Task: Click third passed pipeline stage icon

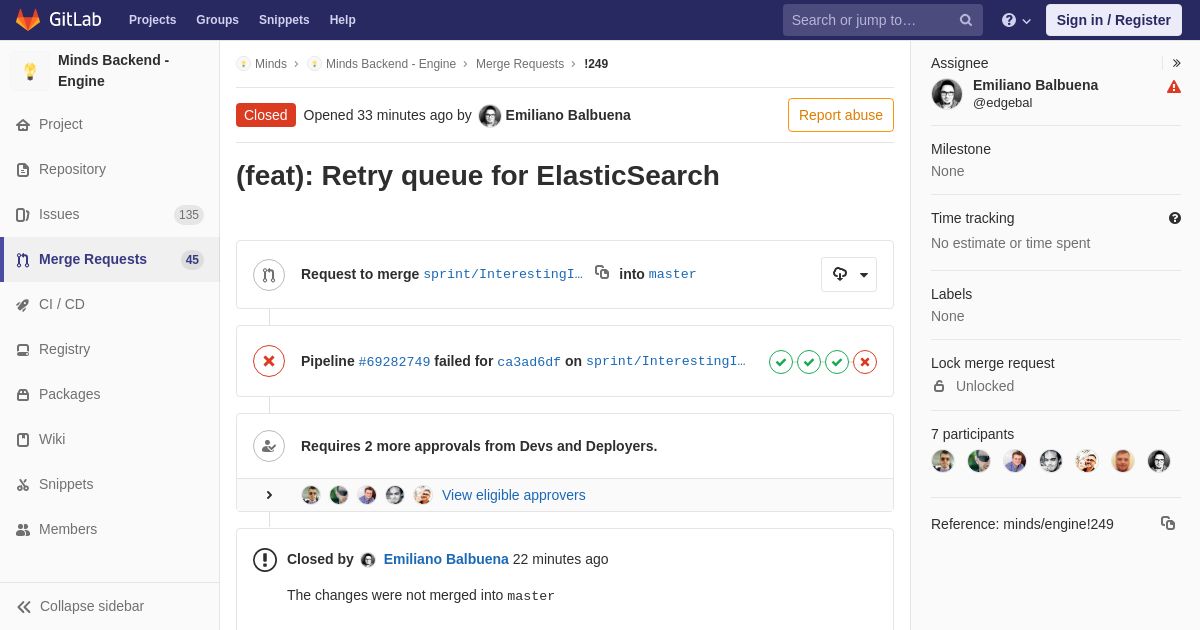Action: click(x=837, y=362)
